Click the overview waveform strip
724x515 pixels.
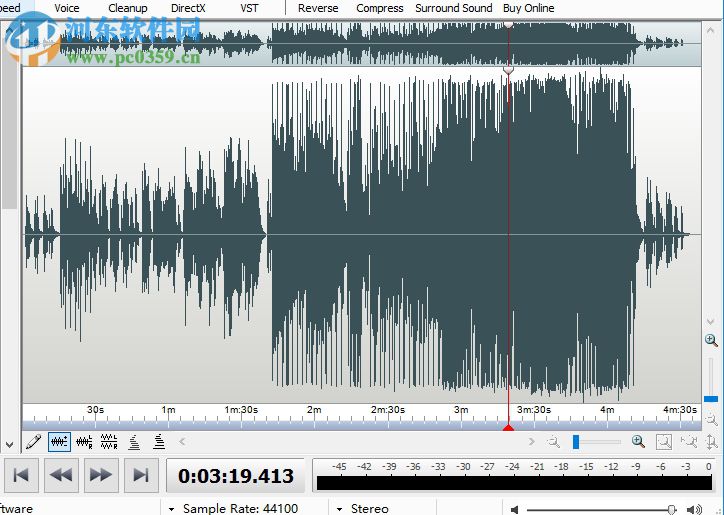click(x=362, y=43)
